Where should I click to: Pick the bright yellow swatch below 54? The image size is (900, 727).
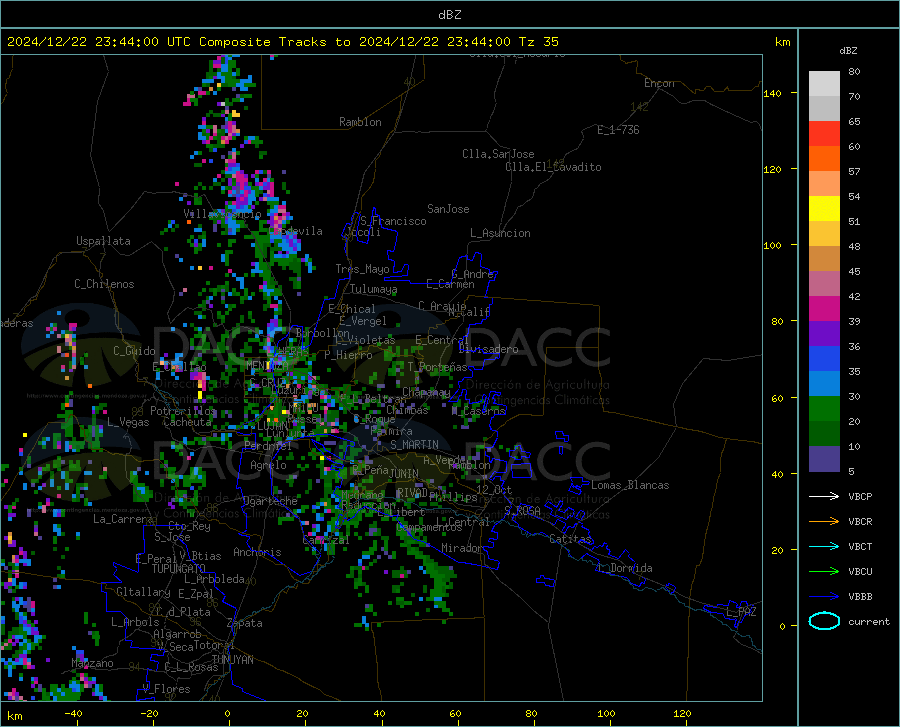point(824,209)
